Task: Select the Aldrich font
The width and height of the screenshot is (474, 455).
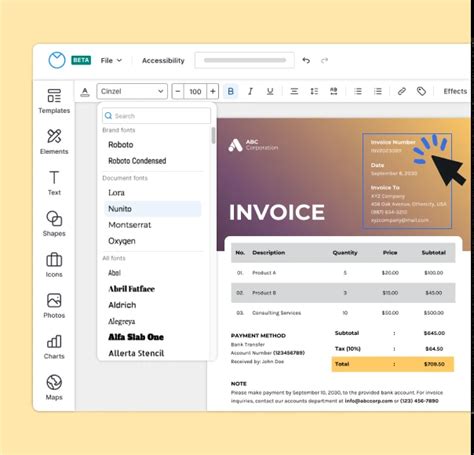Action: pyautogui.click(x=122, y=305)
